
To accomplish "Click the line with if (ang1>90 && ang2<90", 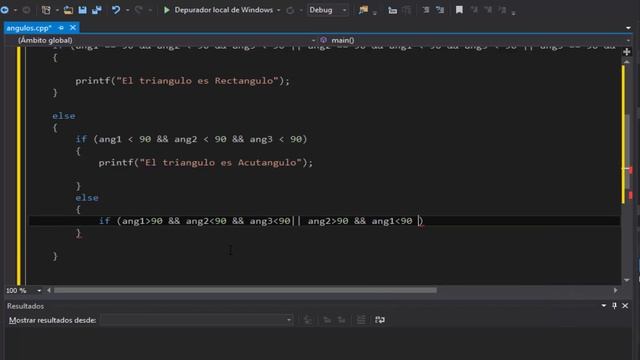I will pos(261,221).
